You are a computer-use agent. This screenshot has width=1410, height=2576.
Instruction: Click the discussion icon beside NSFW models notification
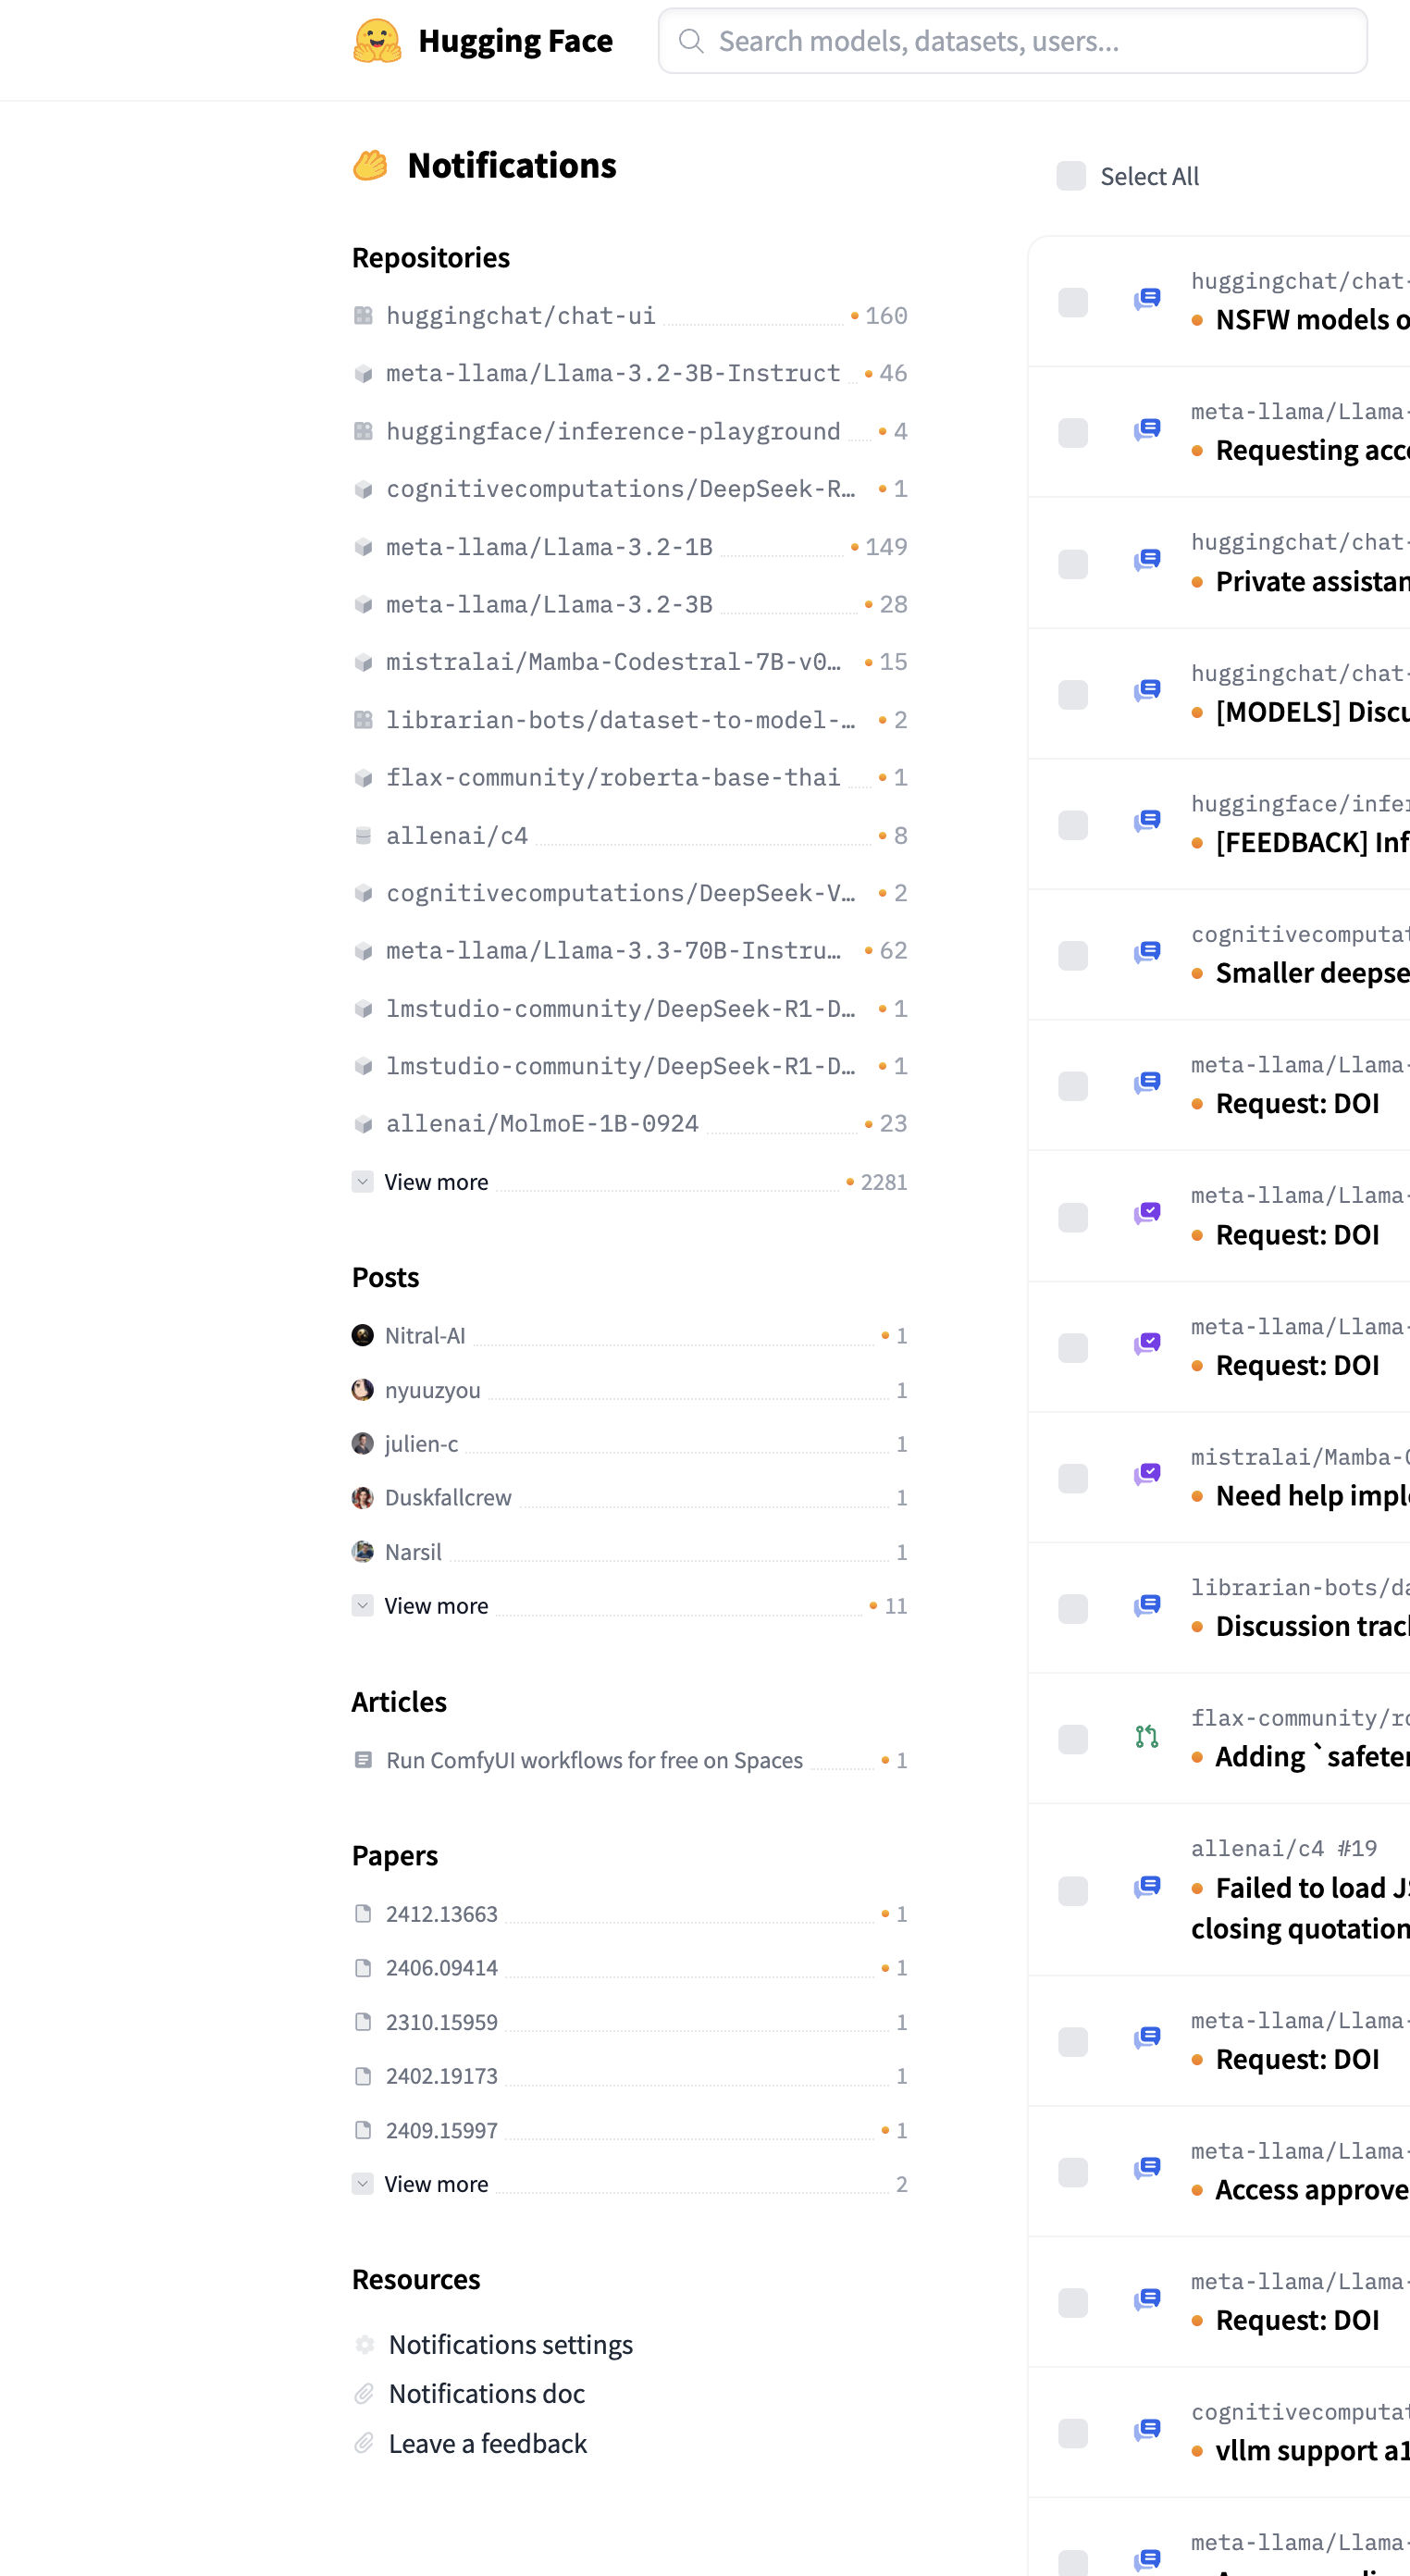click(1146, 299)
